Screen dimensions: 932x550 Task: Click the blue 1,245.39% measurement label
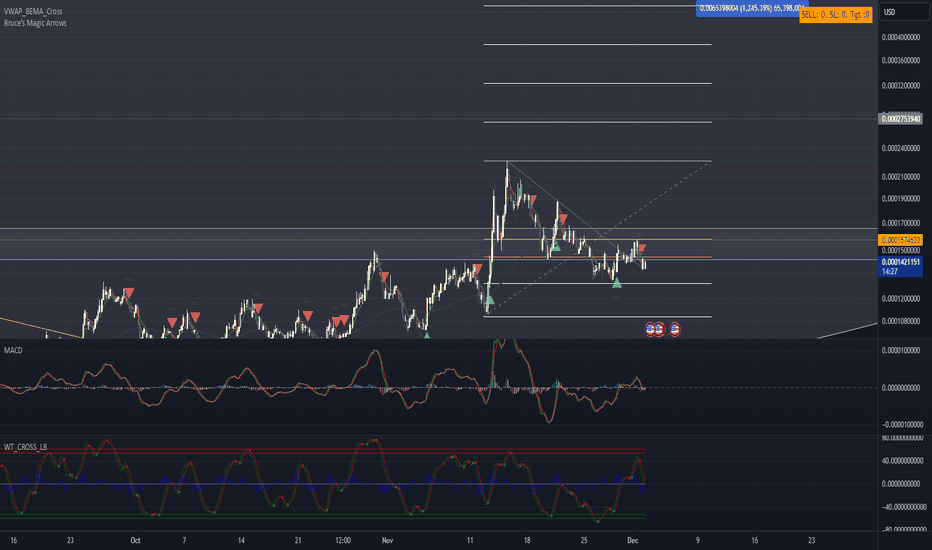751,8
